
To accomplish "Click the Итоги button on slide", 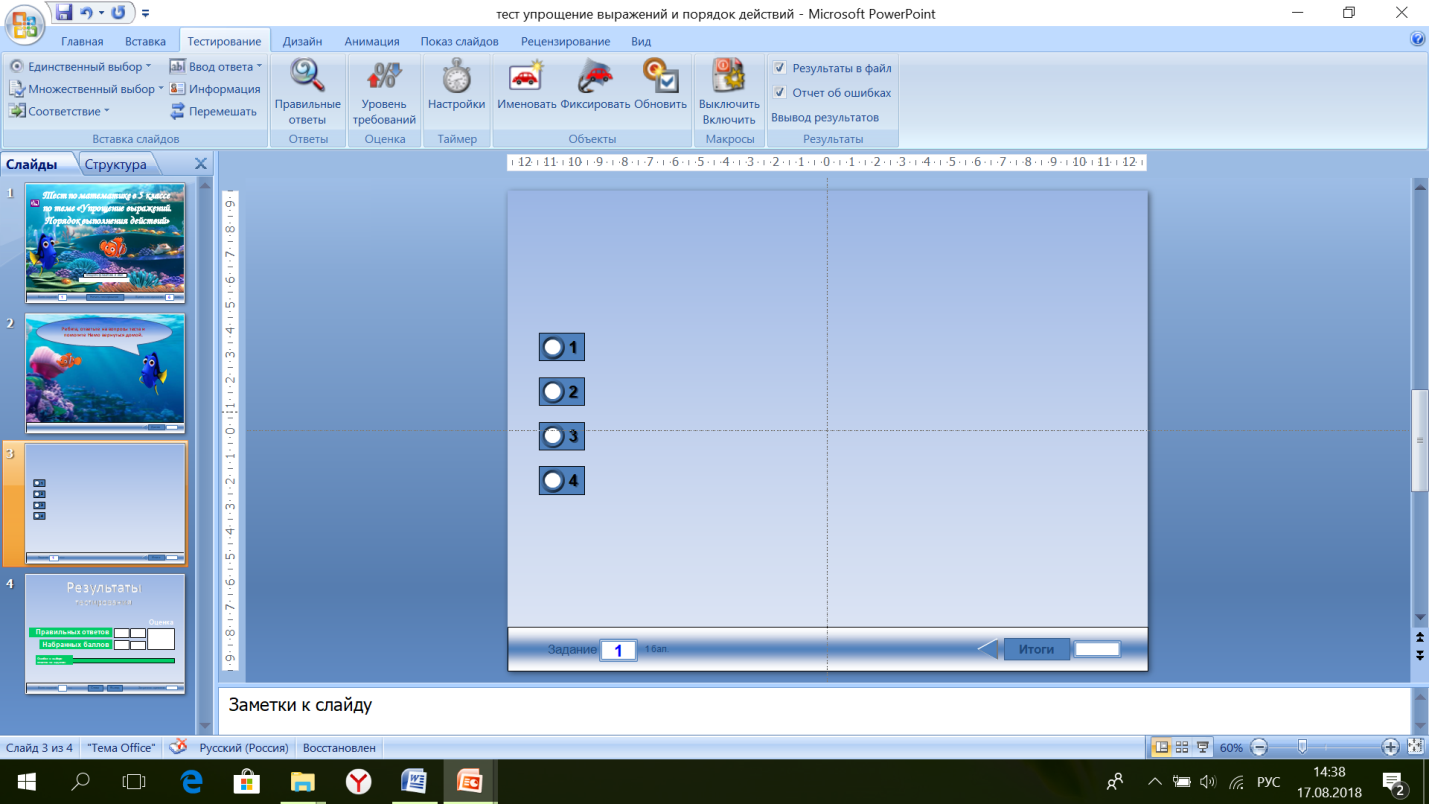I will 1036,649.
